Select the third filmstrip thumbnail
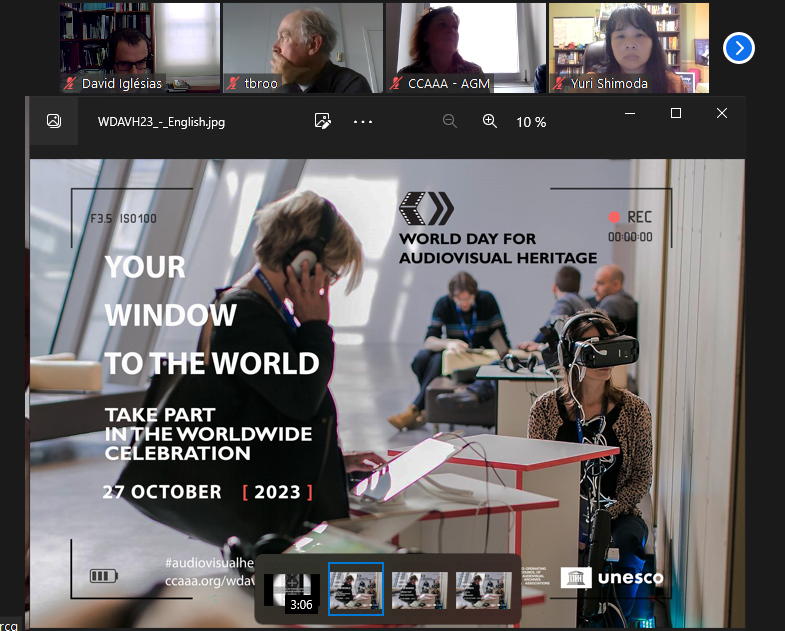 (420, 591)
